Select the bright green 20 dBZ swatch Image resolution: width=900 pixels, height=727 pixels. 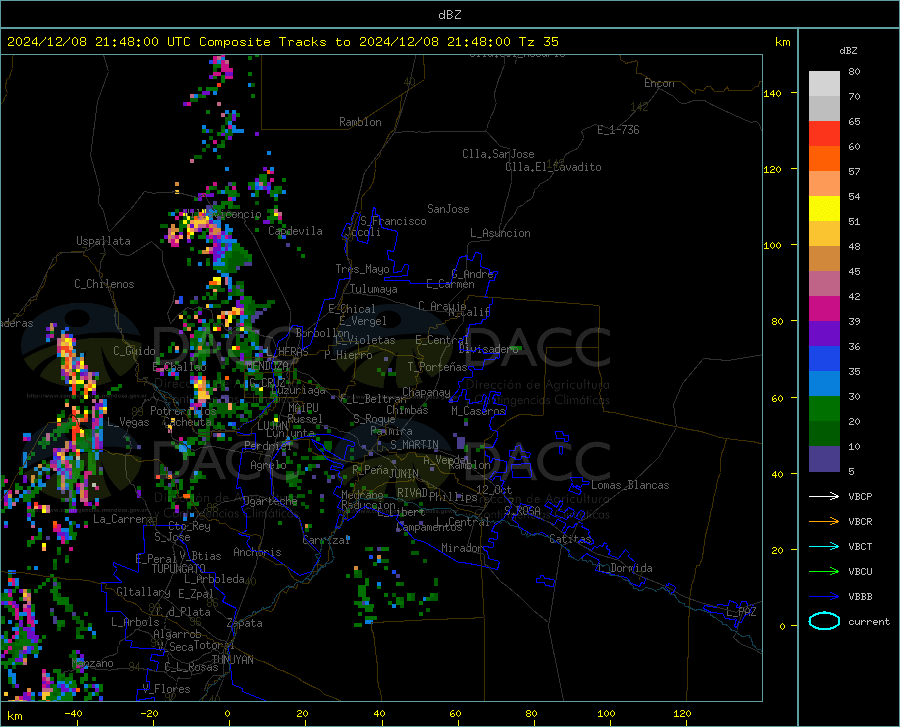[824, 409]
